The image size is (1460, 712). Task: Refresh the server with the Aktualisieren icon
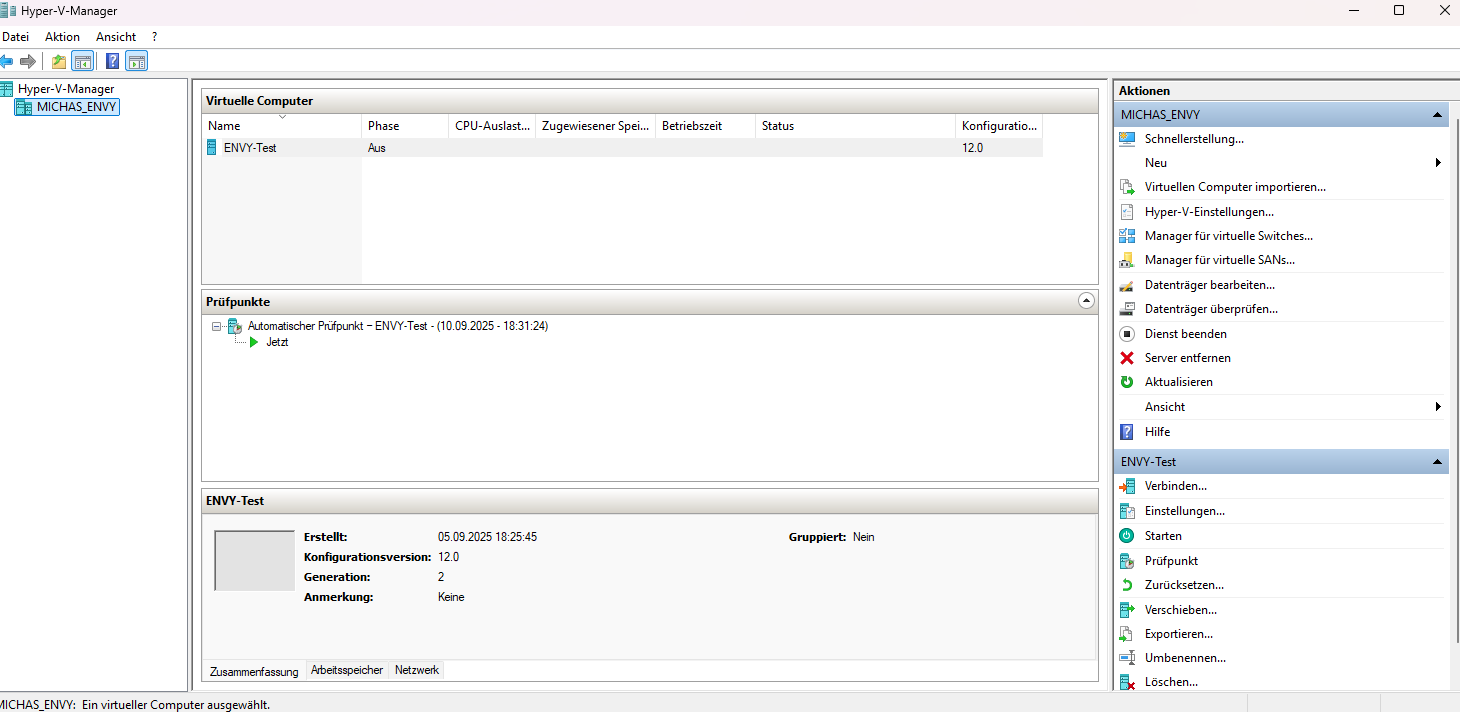click(x=1127, y=381)
